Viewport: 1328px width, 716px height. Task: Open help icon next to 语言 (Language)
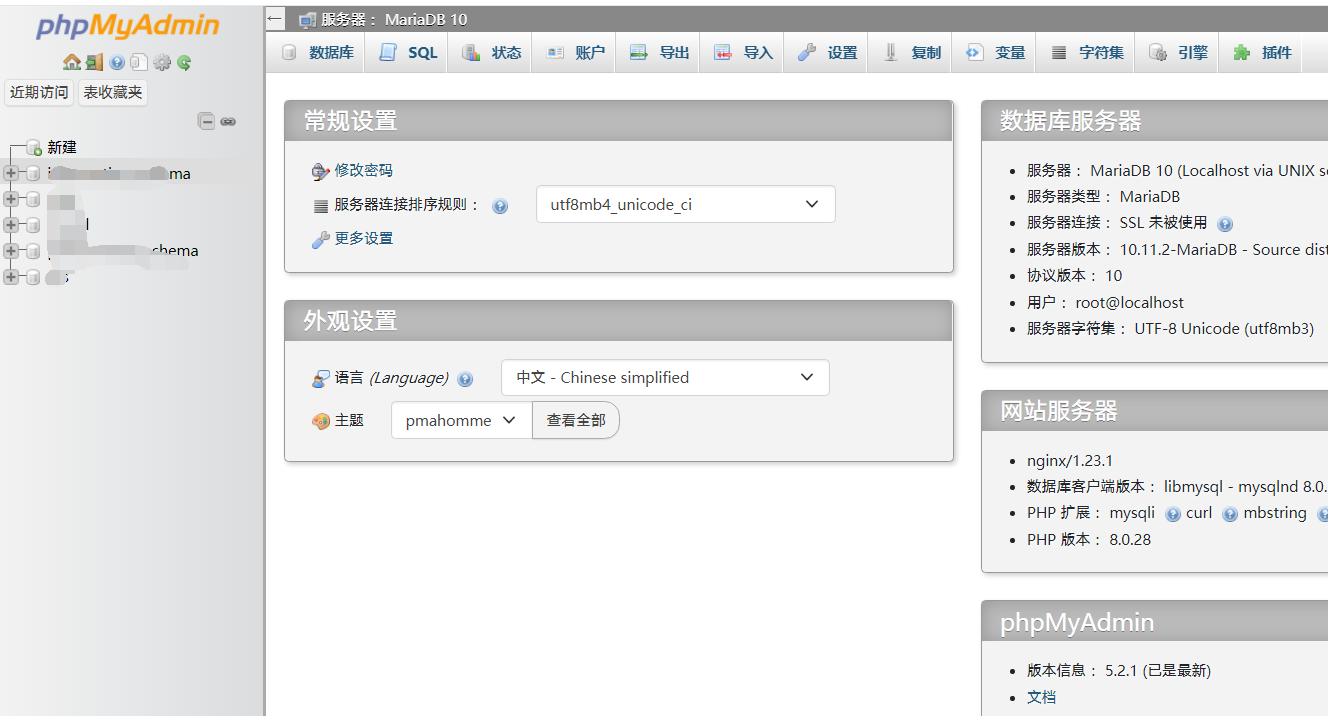pyautogui.click(x=465, y=379)
